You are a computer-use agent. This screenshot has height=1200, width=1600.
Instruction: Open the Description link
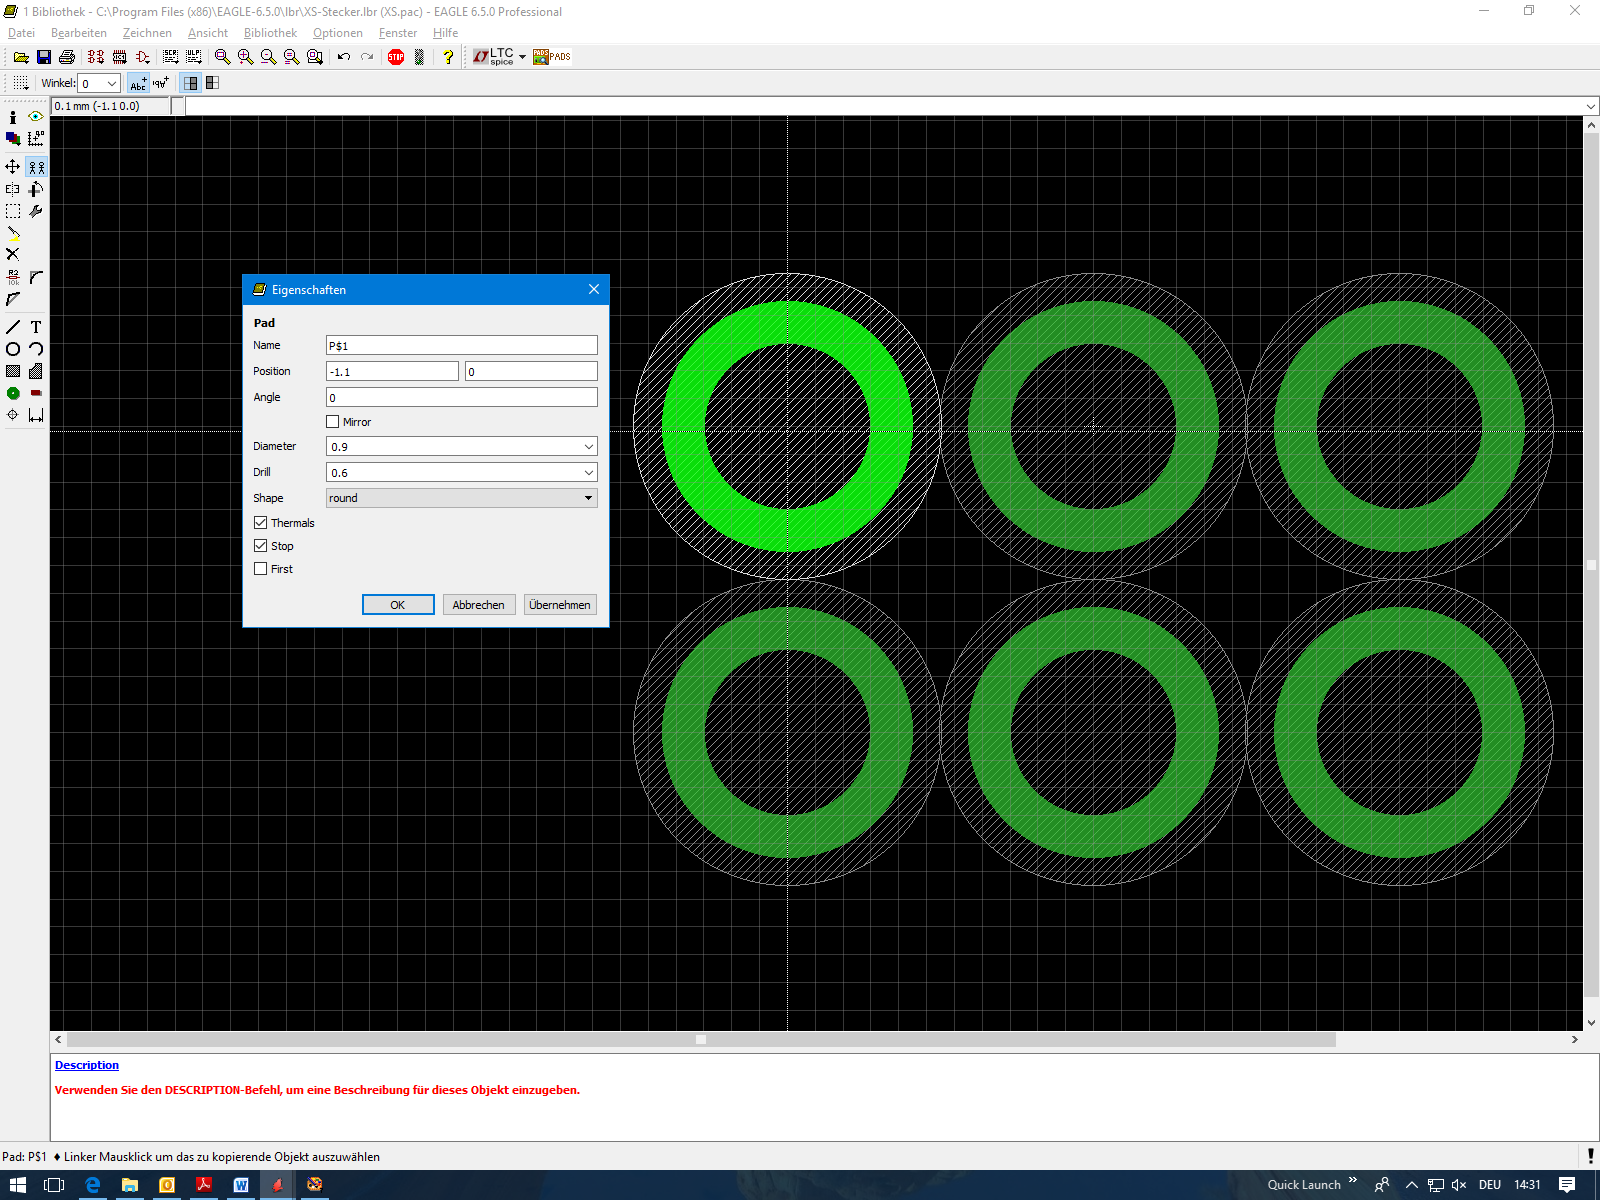click(x=87, y=1065)
